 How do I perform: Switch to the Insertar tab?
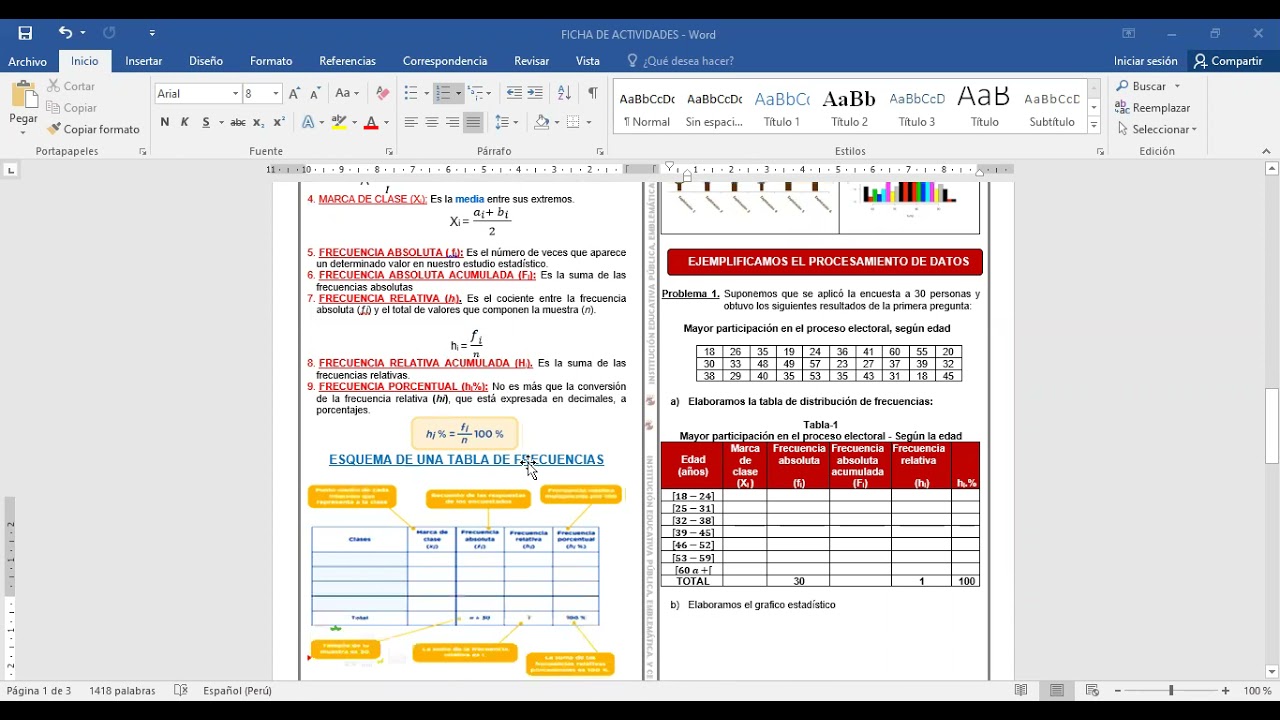(143, 61)
